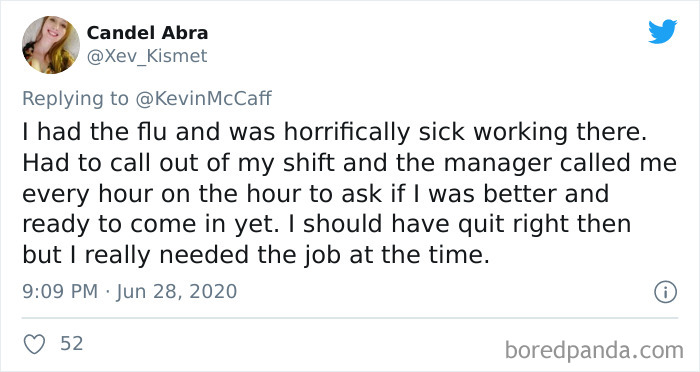Click the divider line above likes
The width and height of the screenshot is (700, 372).
pos(350,318)
